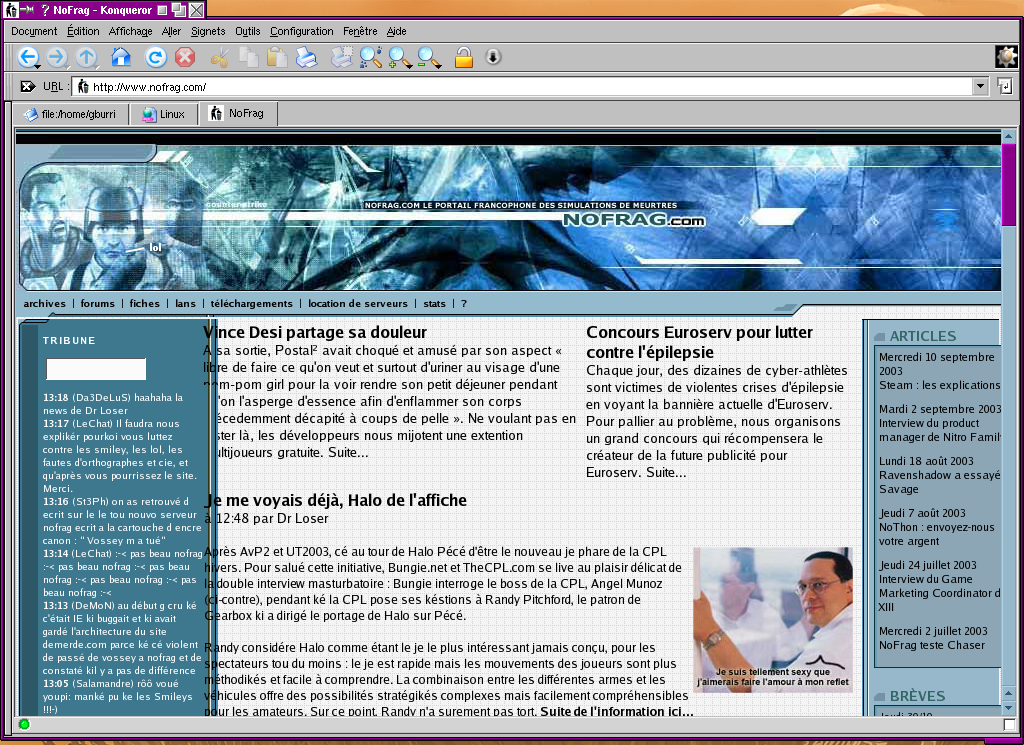This screenshot has height=745, width=1024.
Task: Decrease font size with zoom-out magnifier
Action: tap(427, 57)
